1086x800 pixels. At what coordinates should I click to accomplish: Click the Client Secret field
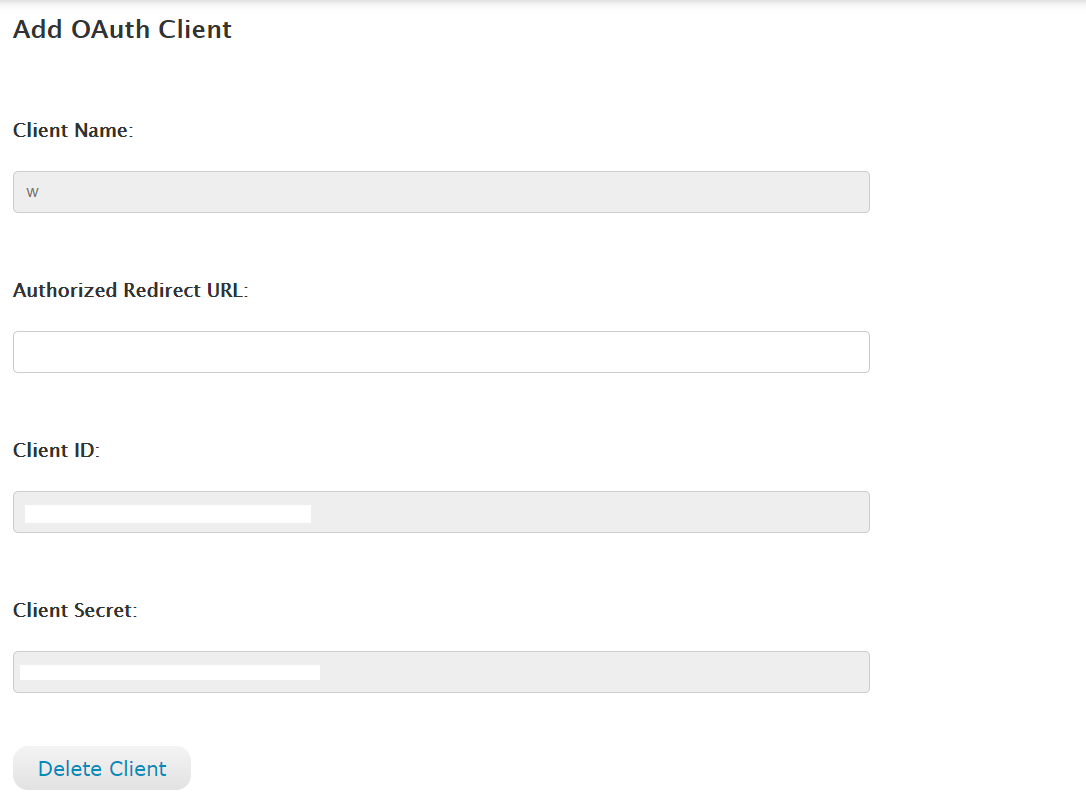(x=440, y=671)
